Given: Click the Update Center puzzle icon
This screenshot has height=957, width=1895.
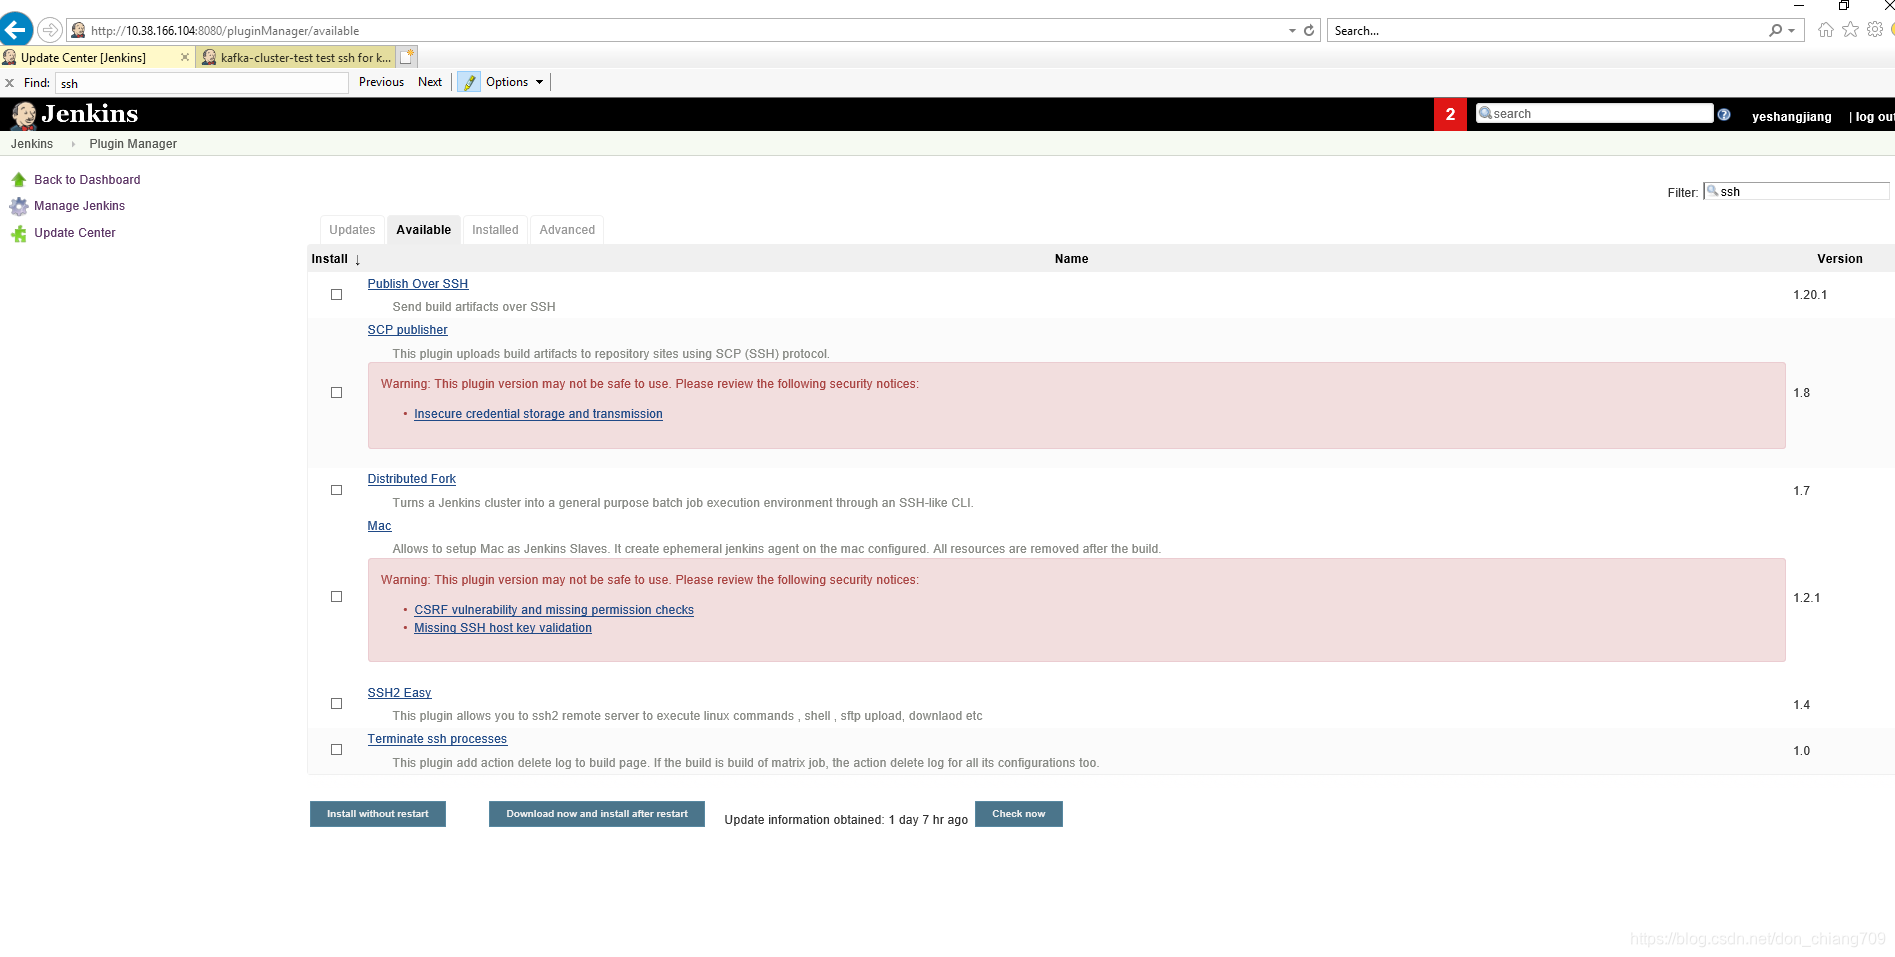Looking at the screenshot, I should click(18, 233).
